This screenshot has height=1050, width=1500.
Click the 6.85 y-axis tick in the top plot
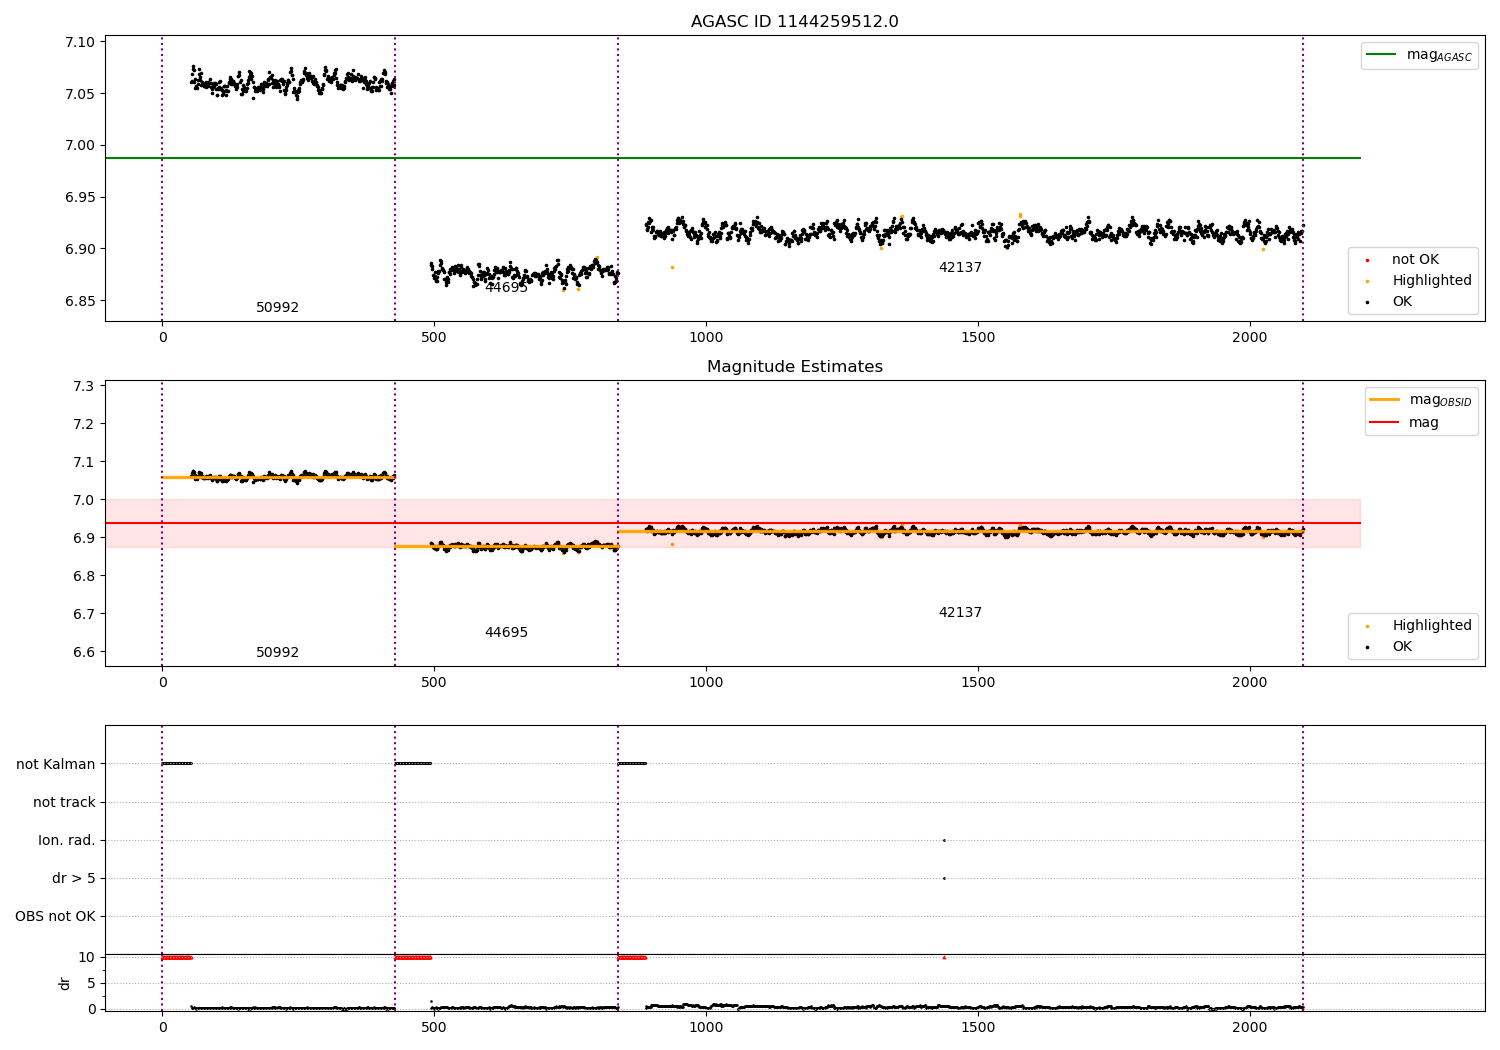(x=80, y=301)
